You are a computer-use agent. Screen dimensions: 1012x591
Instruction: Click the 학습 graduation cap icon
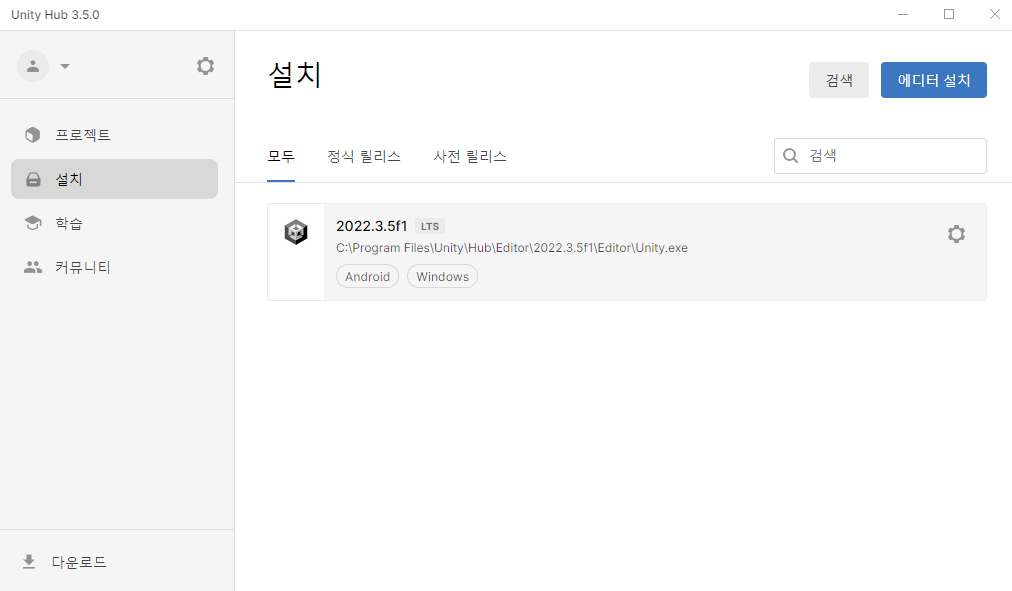(x=33, y=223)
